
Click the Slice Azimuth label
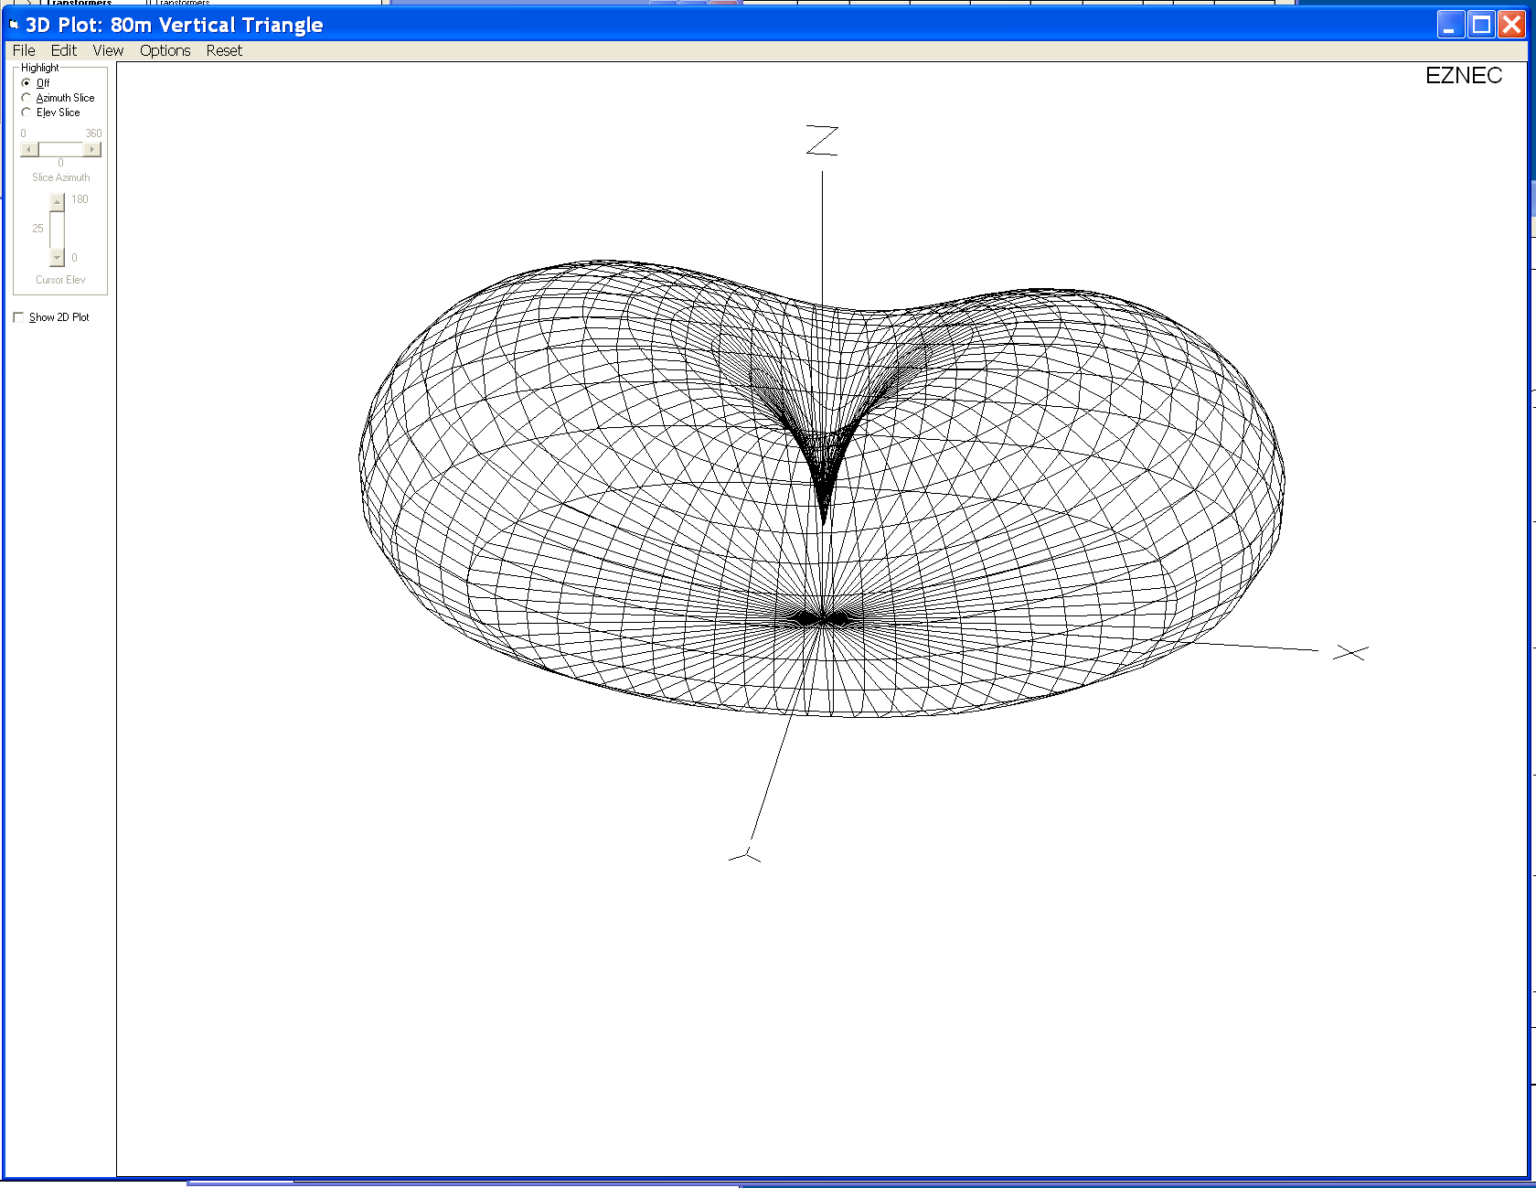61,177
